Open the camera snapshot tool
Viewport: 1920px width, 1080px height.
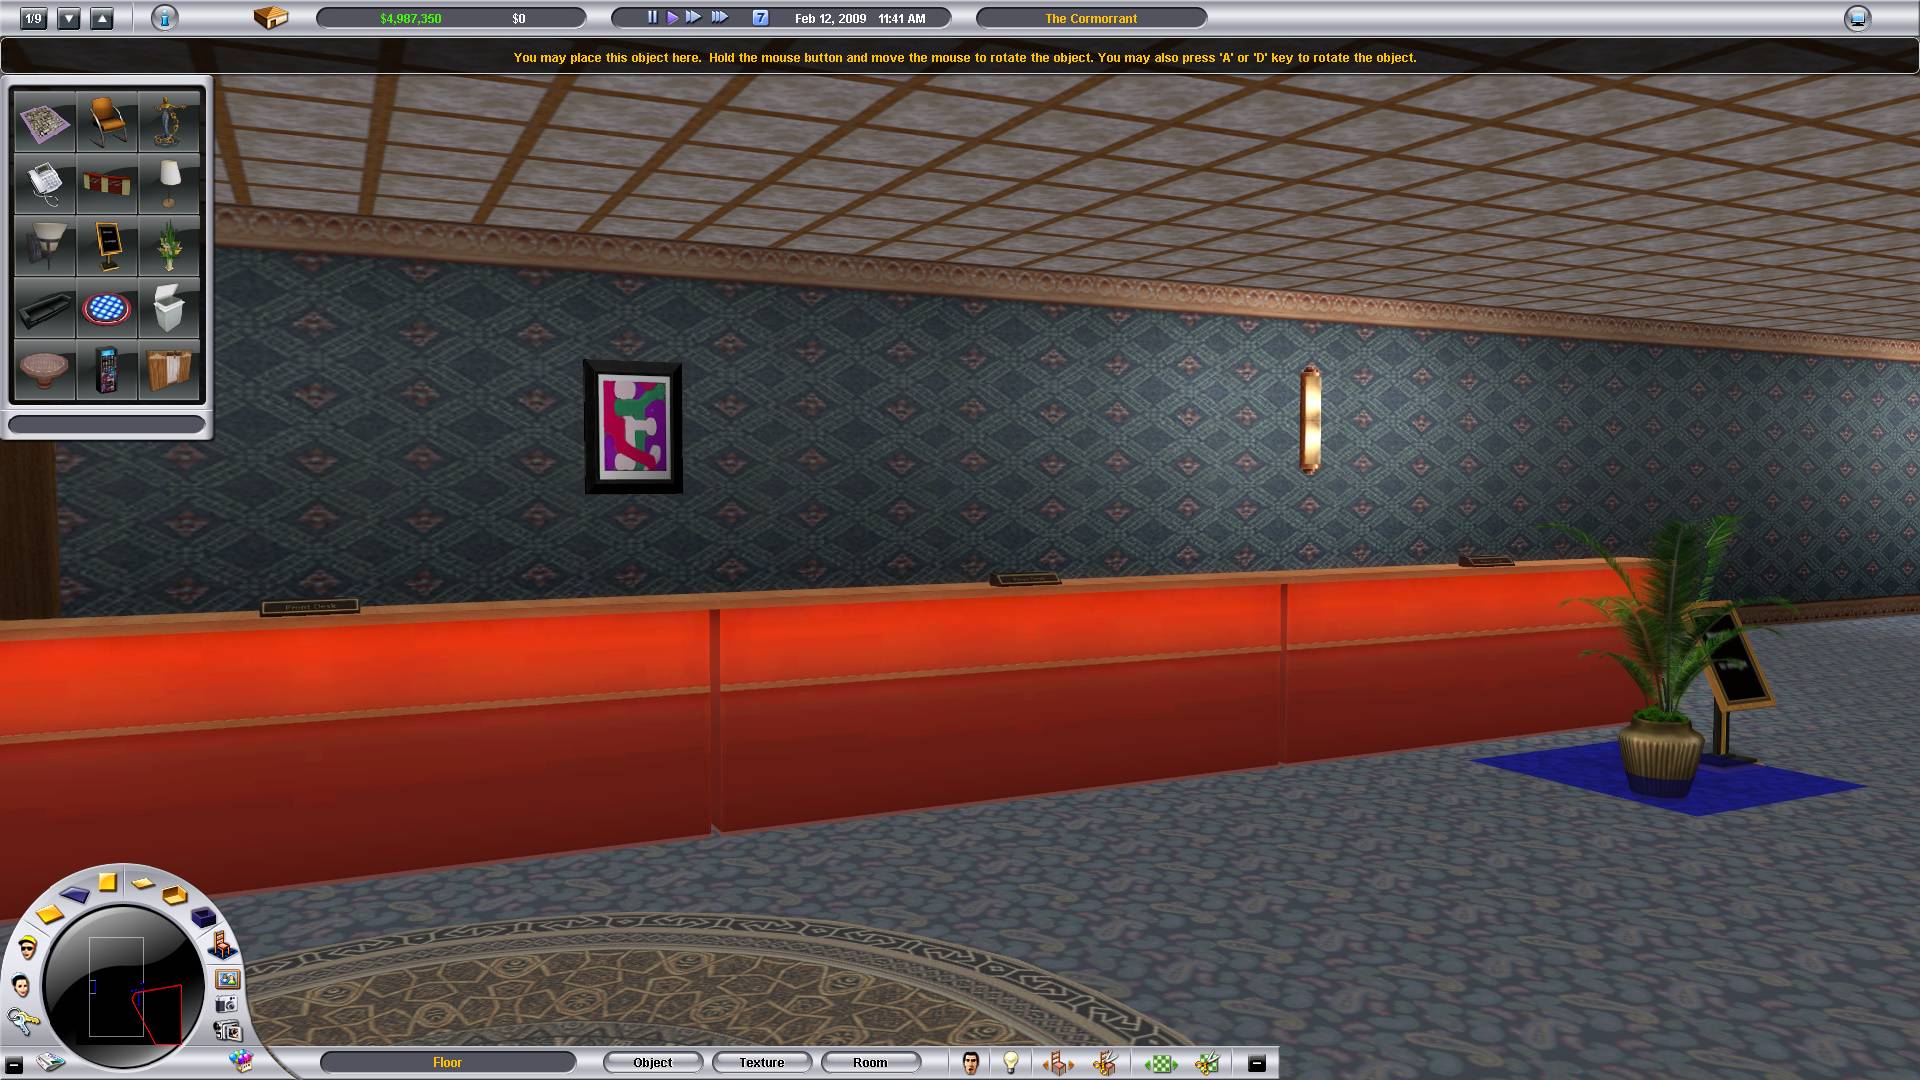coord(227,1004)
